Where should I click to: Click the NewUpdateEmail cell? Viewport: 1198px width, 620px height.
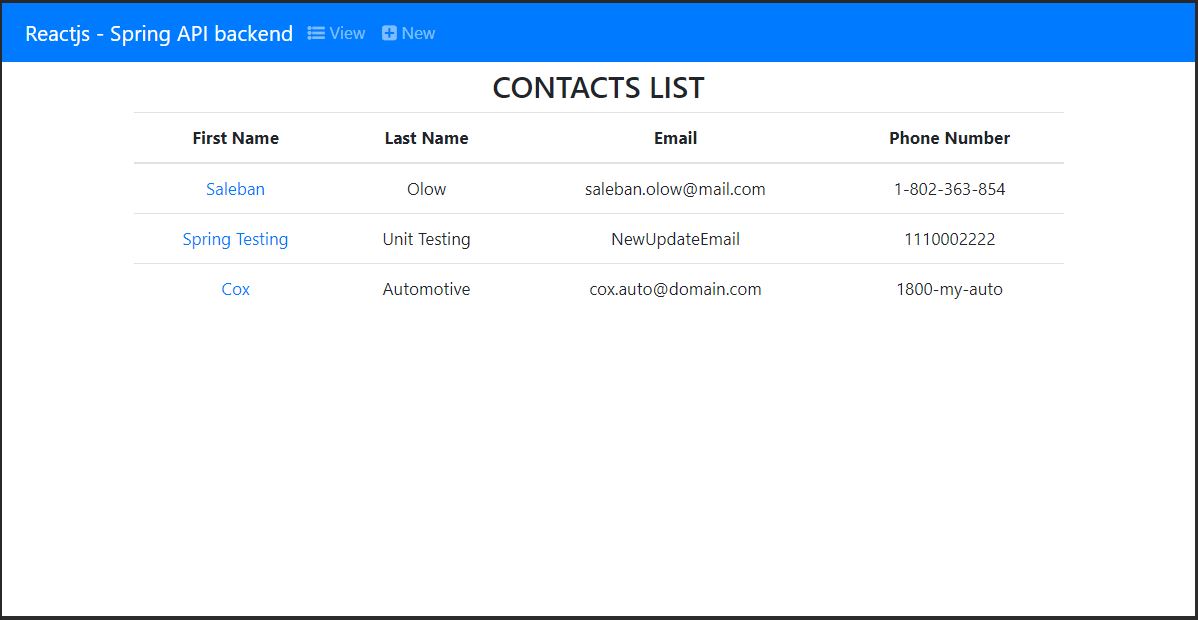tap(675, 239)
